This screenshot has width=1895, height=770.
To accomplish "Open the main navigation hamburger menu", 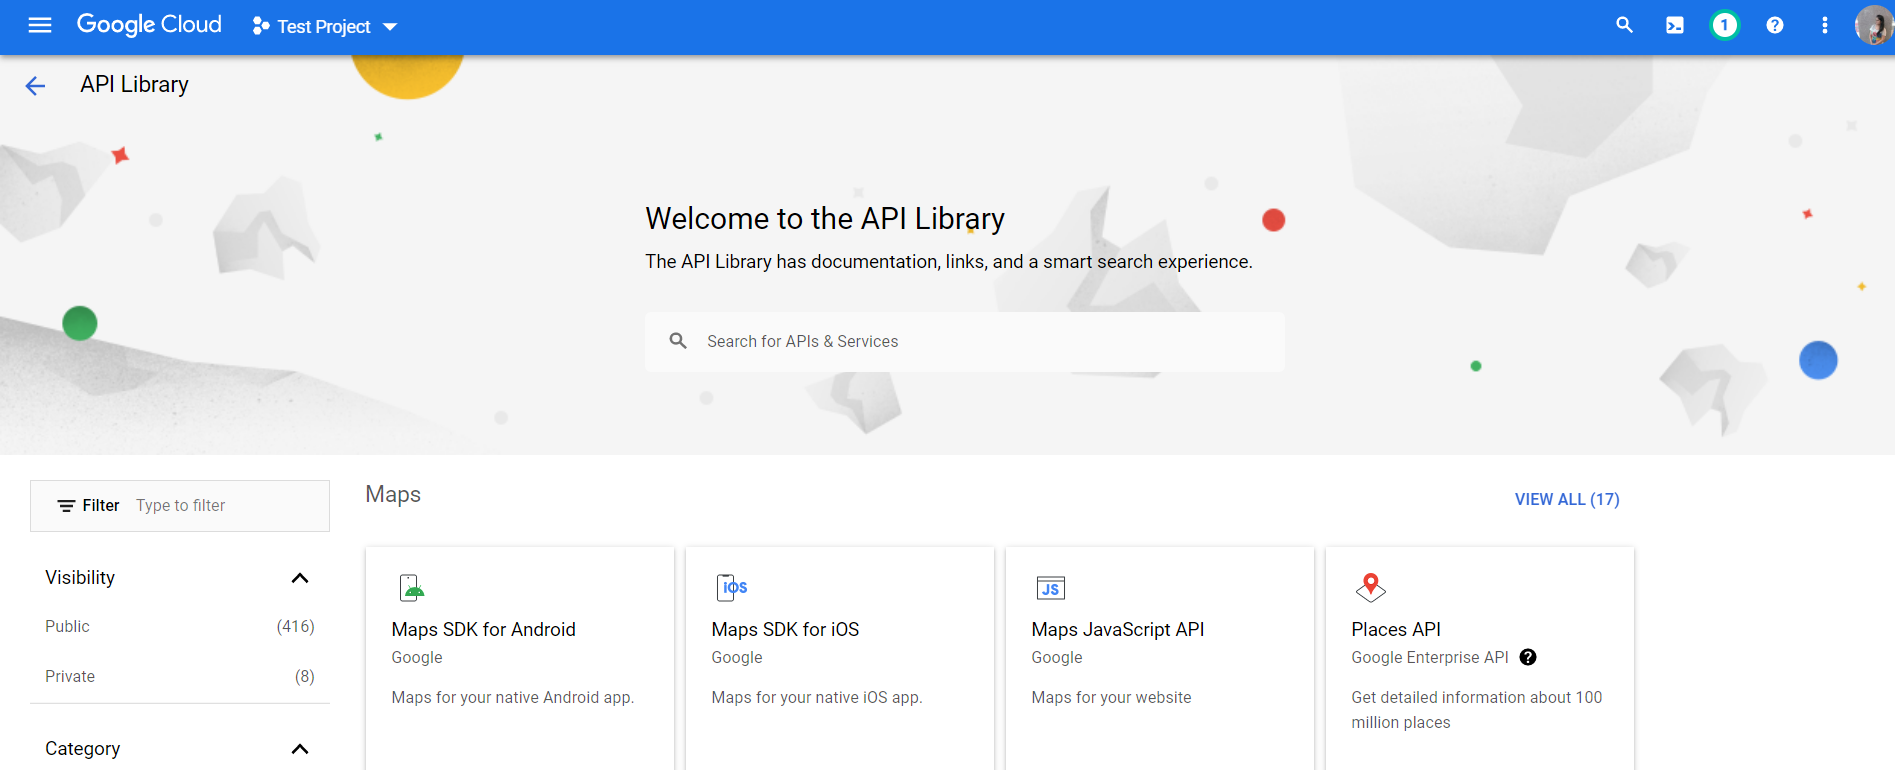I will pyautogui.click(x=40, y=26).
